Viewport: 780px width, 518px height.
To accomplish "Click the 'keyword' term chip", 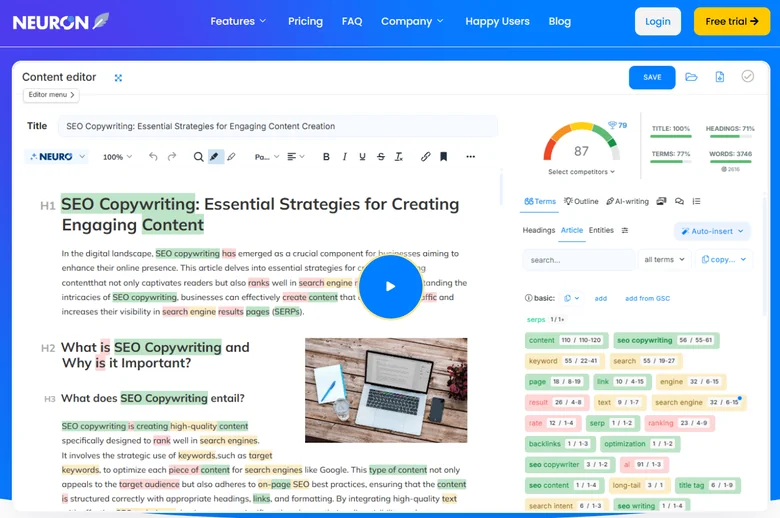I will (564, 361).
